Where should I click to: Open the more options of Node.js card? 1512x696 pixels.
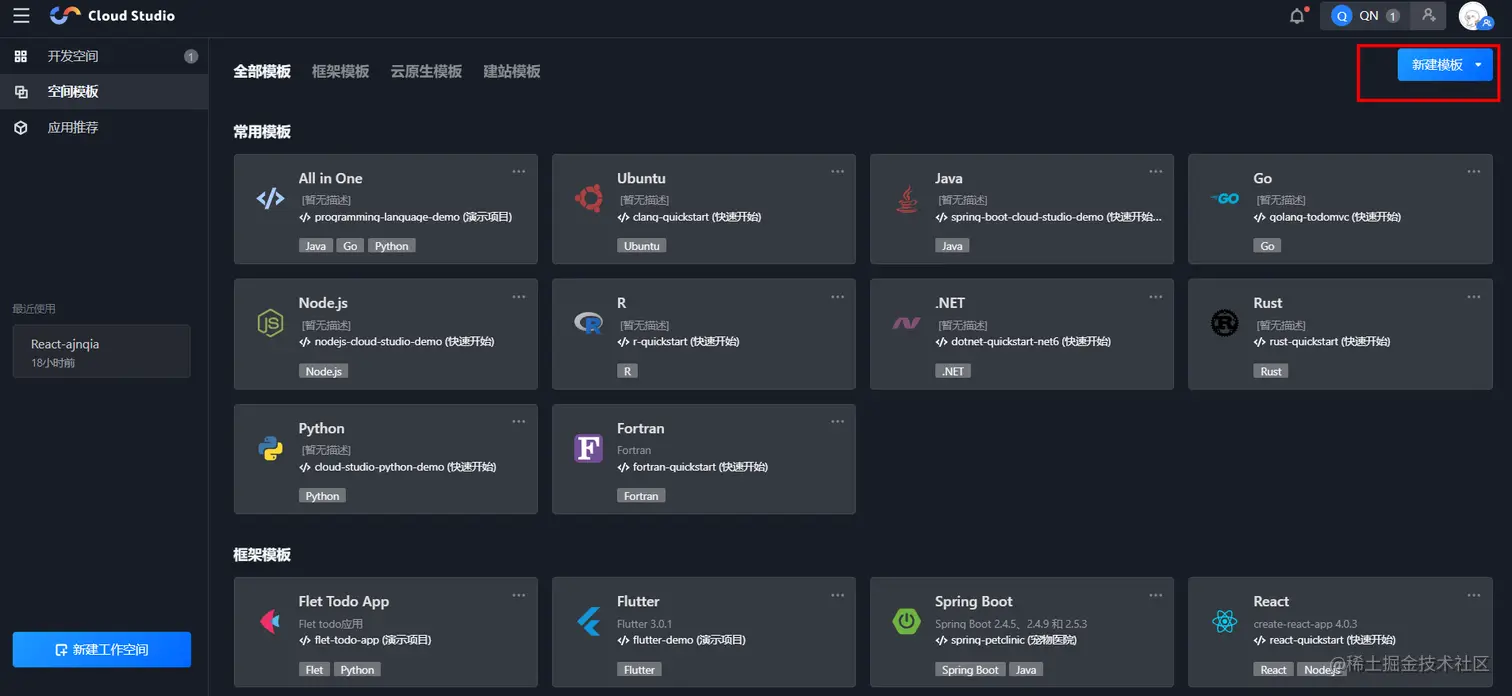(x=519, y=296)
